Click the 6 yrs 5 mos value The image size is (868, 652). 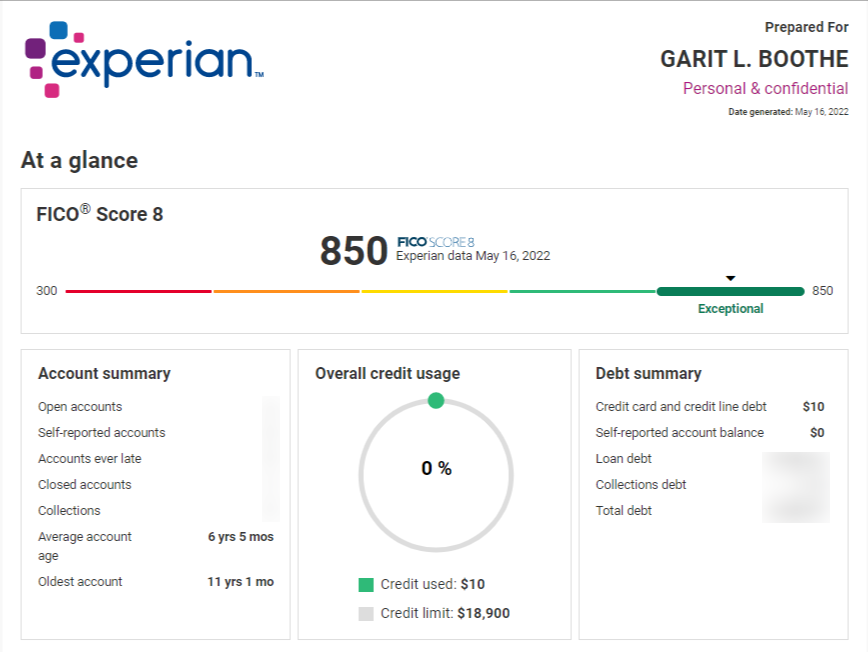241,537
